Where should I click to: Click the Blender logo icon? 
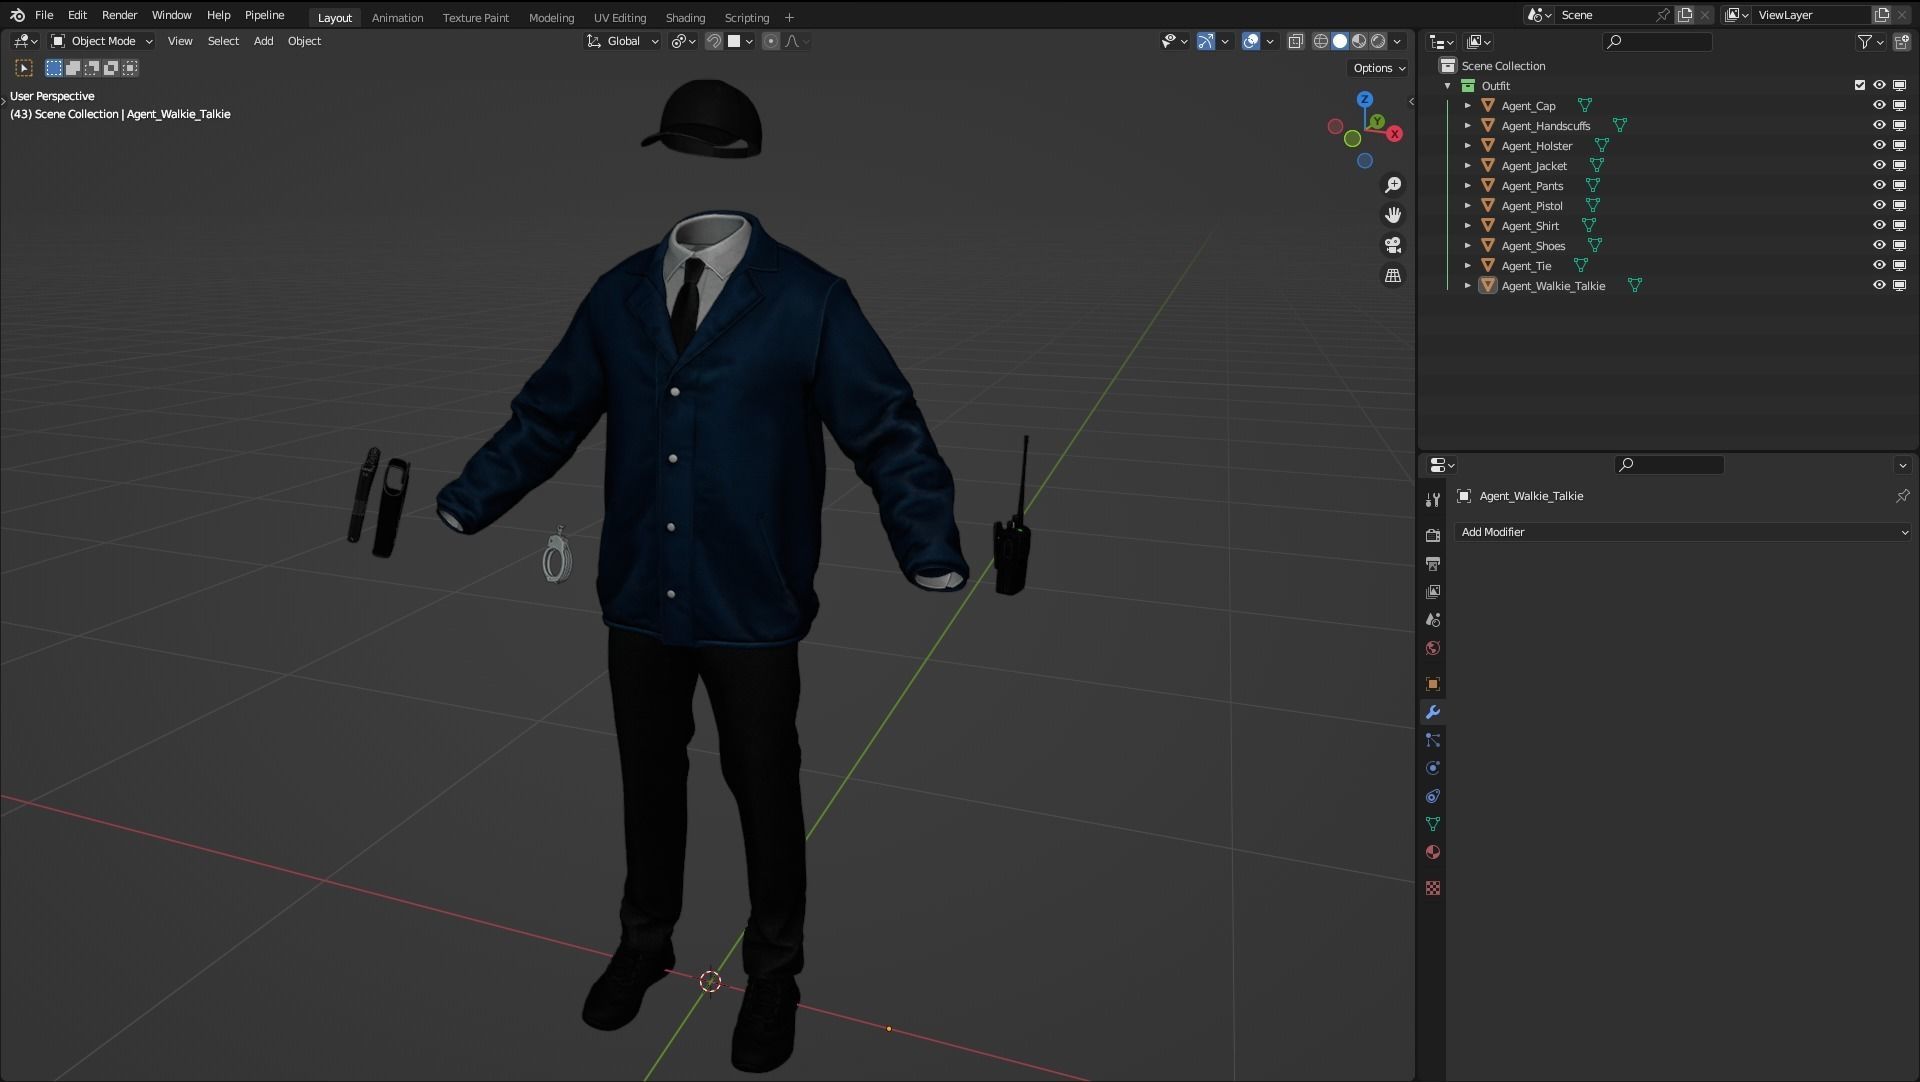[x=17, y=15]
